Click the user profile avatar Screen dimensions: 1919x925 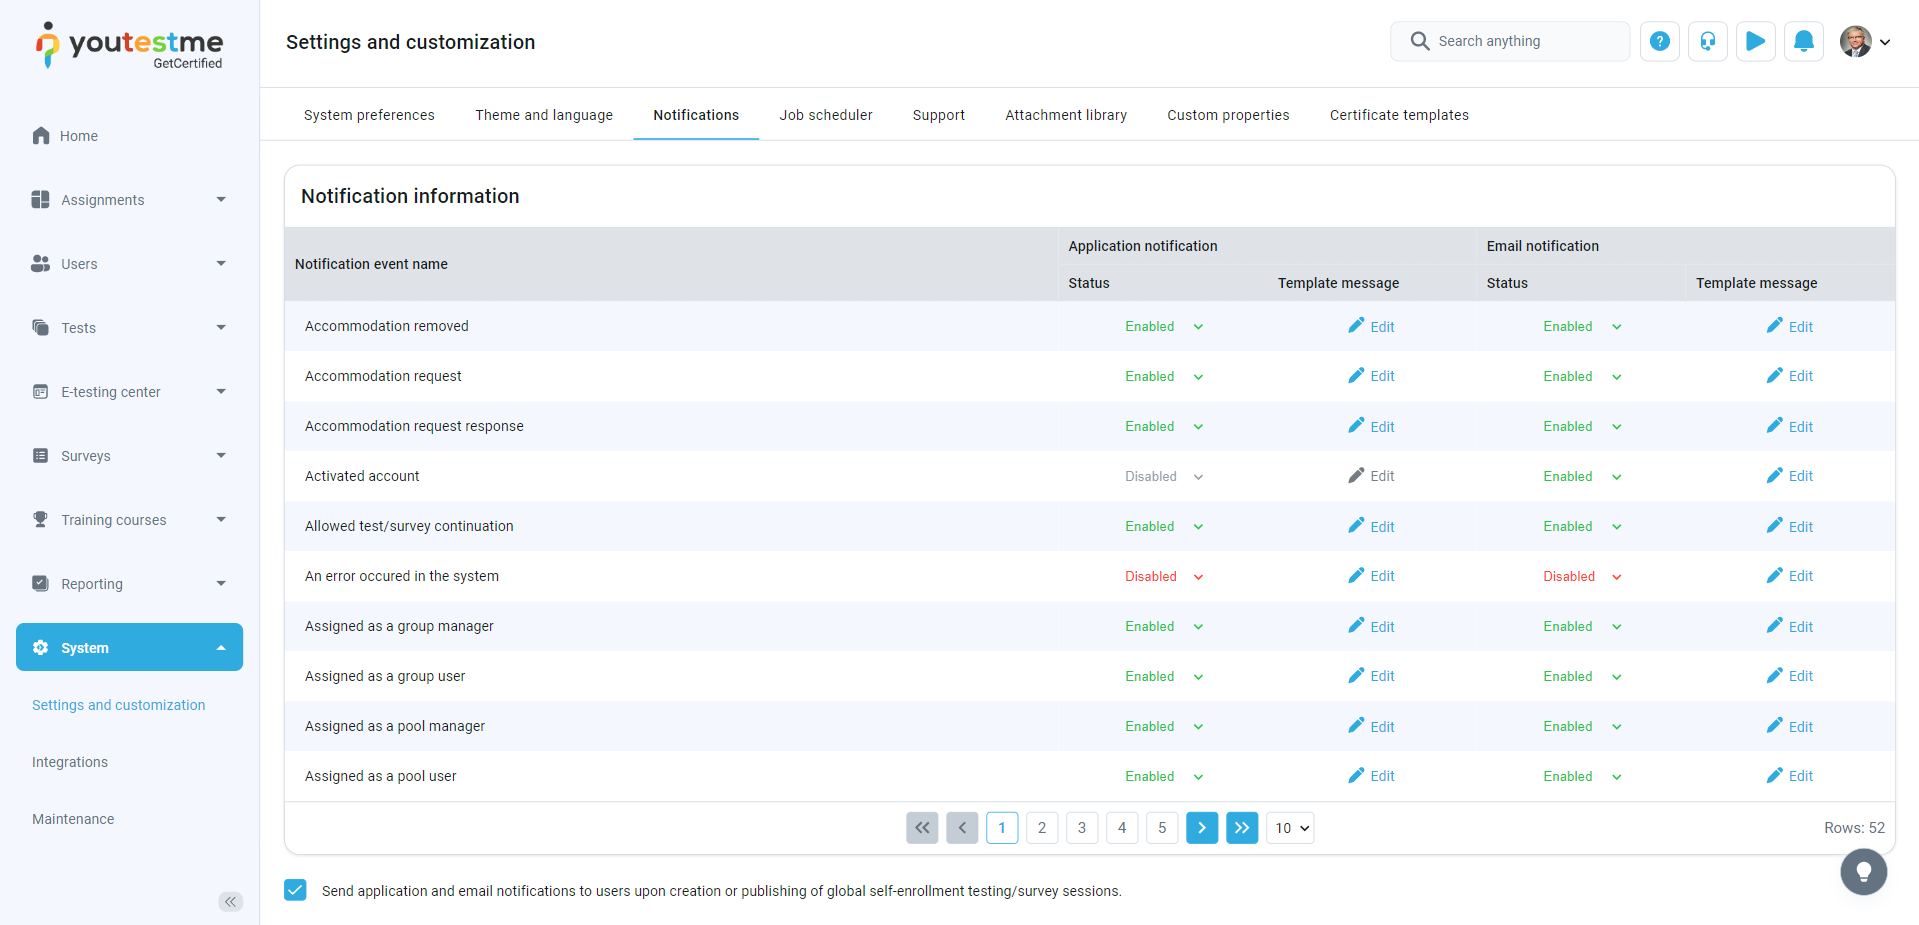[1856, 41]
